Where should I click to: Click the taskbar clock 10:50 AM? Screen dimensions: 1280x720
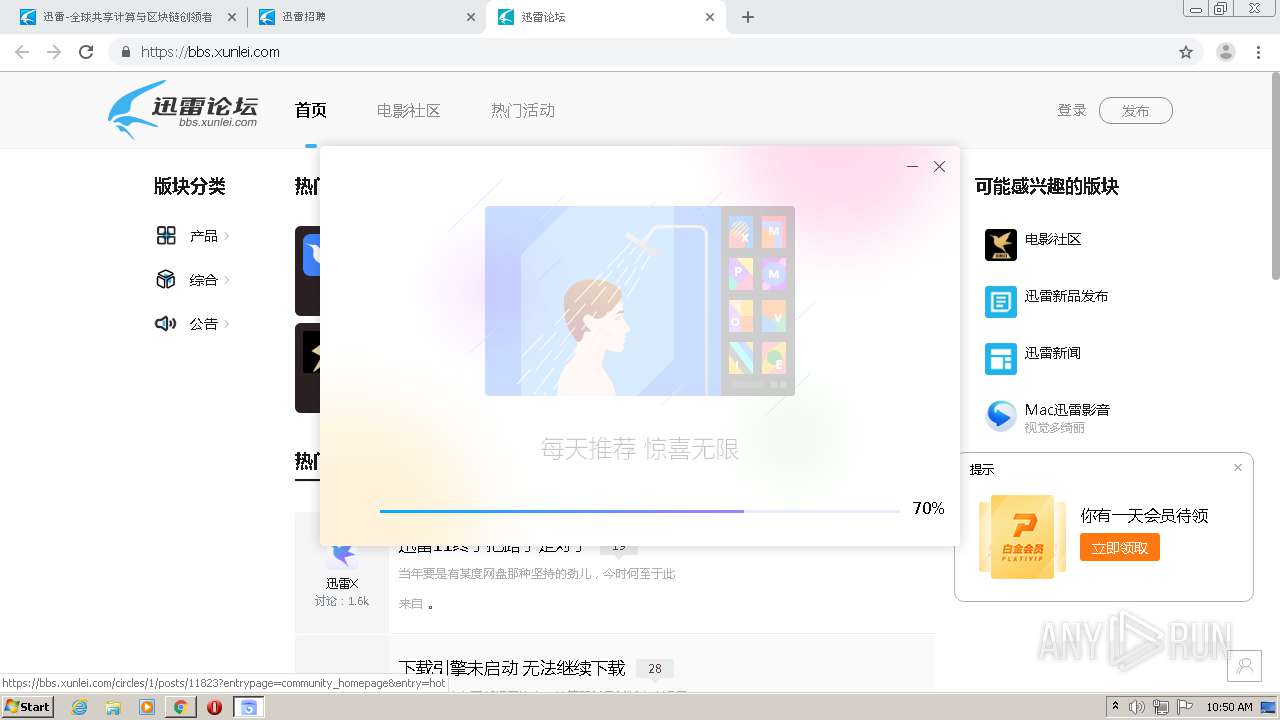pyautogui.click(x=1229, y=707)
